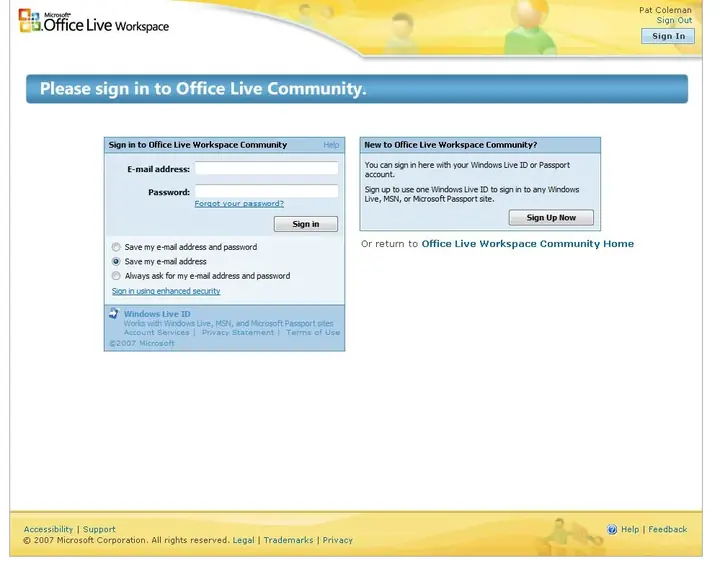
Task: Select Save my e-mail address option
Action: pyautogui.click(x=116, y=262)
